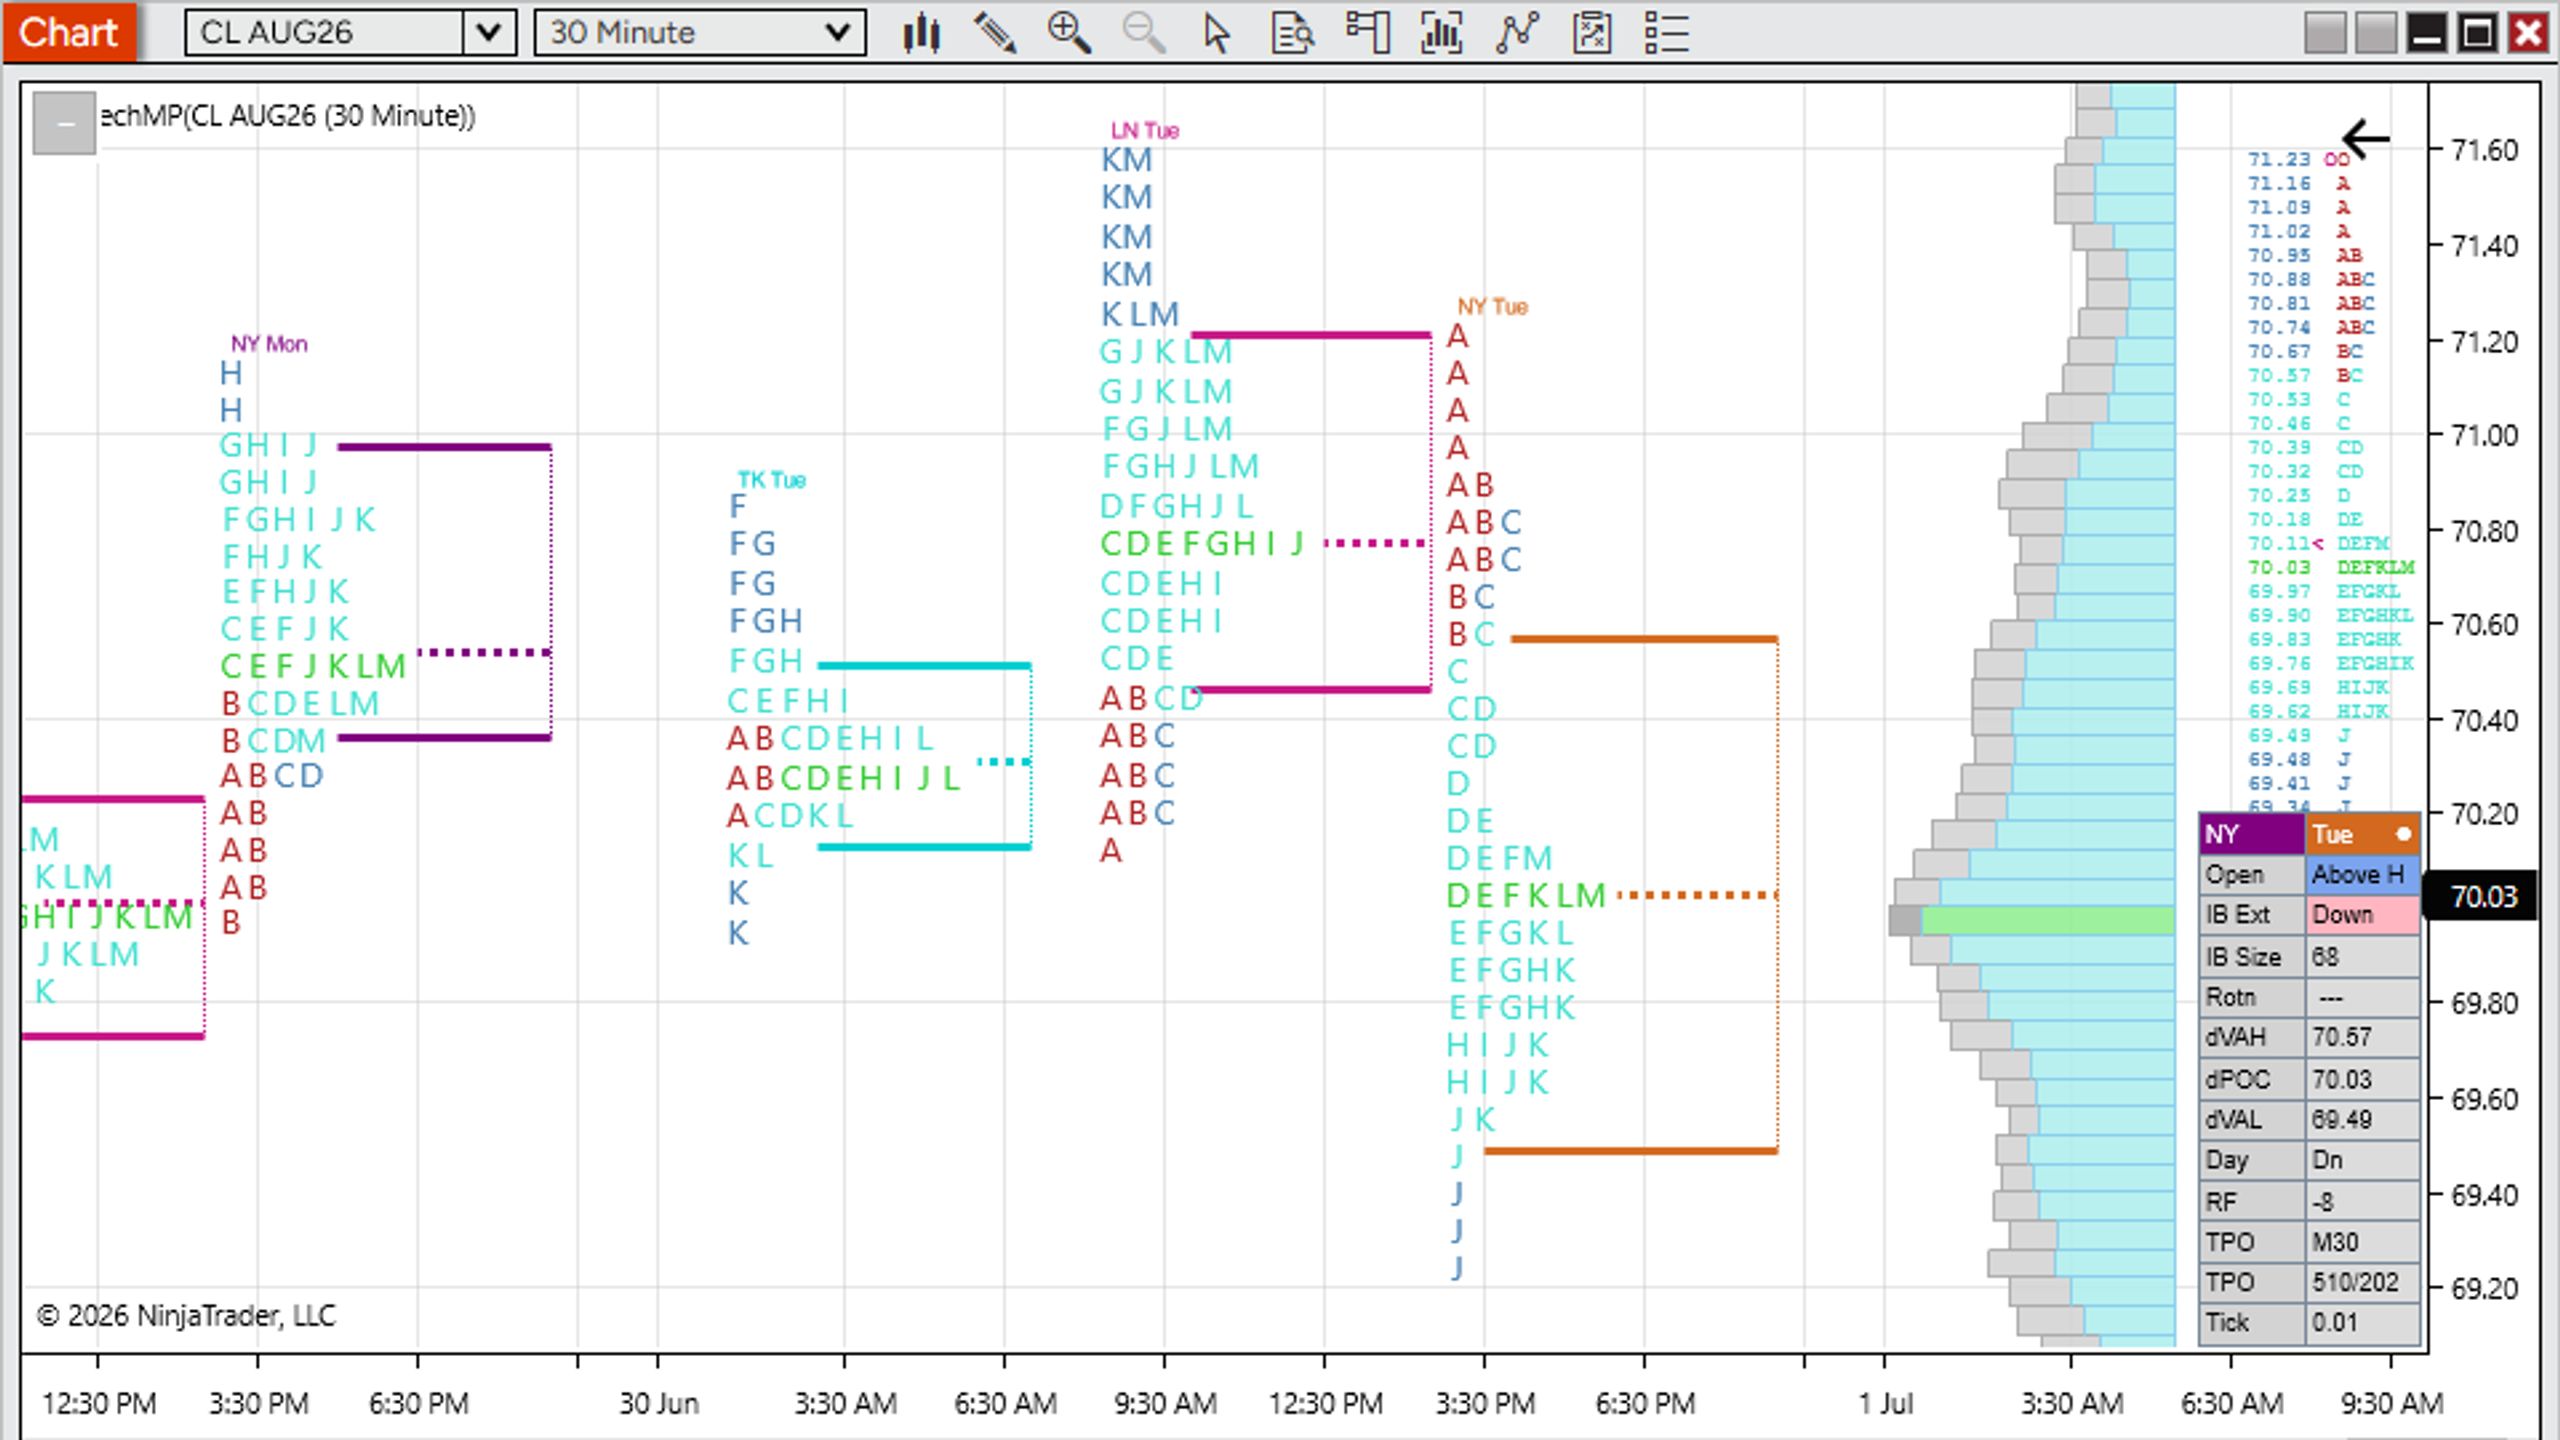The width and height of the screenshot is (2560, 1440).
Task: Click the dVAH value 70.57
Action: pyautogui.click(x=2362, y=1037)
